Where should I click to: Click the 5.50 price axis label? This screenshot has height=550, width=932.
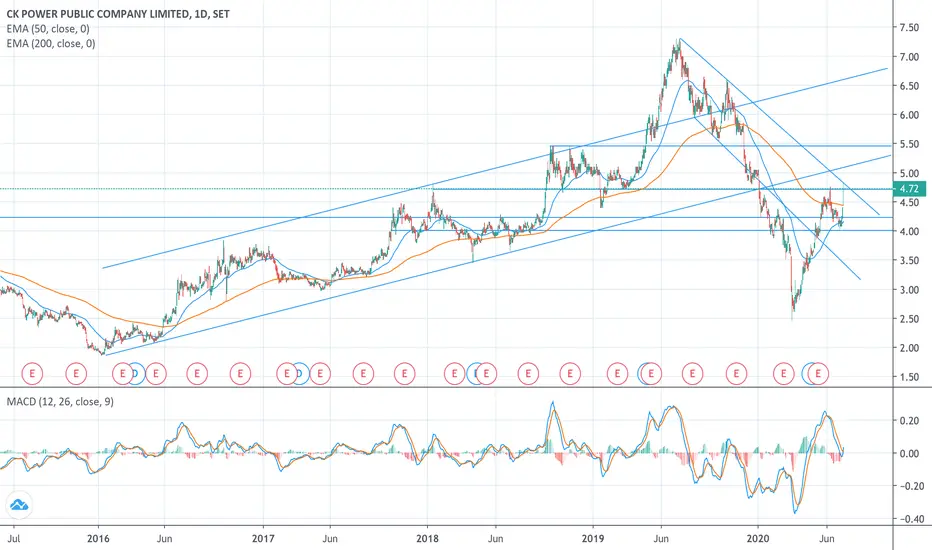(x=909, y=144)
